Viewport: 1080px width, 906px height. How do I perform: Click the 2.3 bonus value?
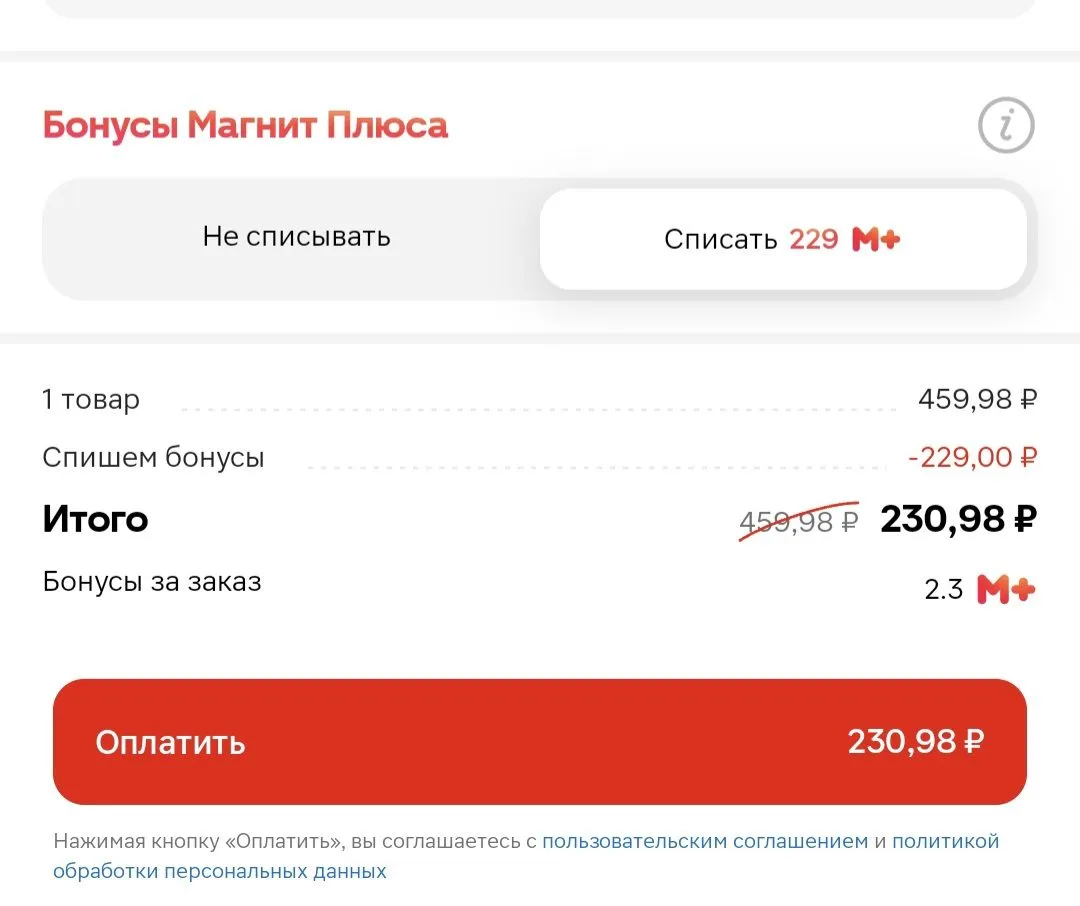[x=944, y=590]
